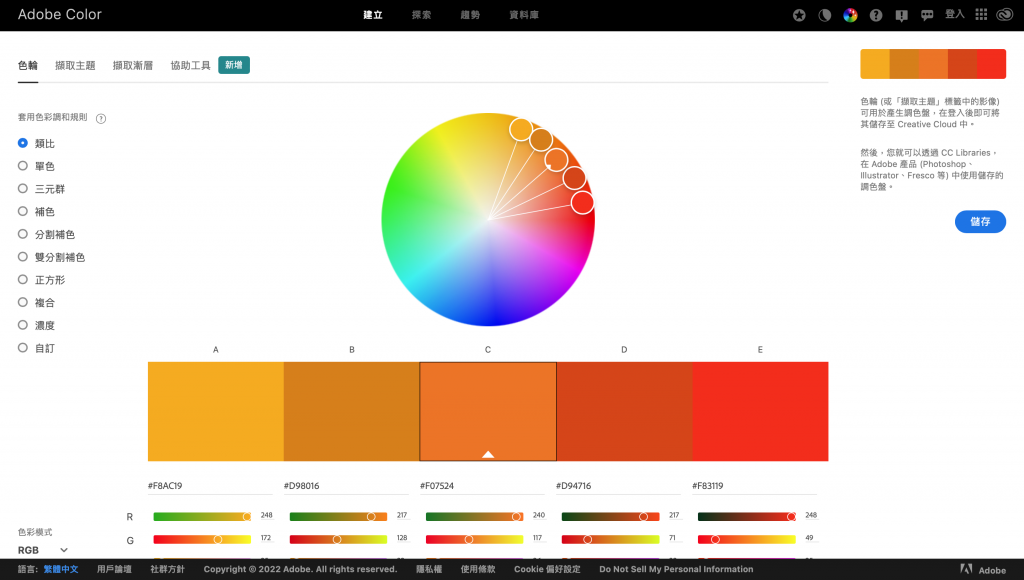Image resolution: width=1024 pixels, height=580 pixels.
Task: Toggle the dark mode moon icon
Action: pos(825,15)
